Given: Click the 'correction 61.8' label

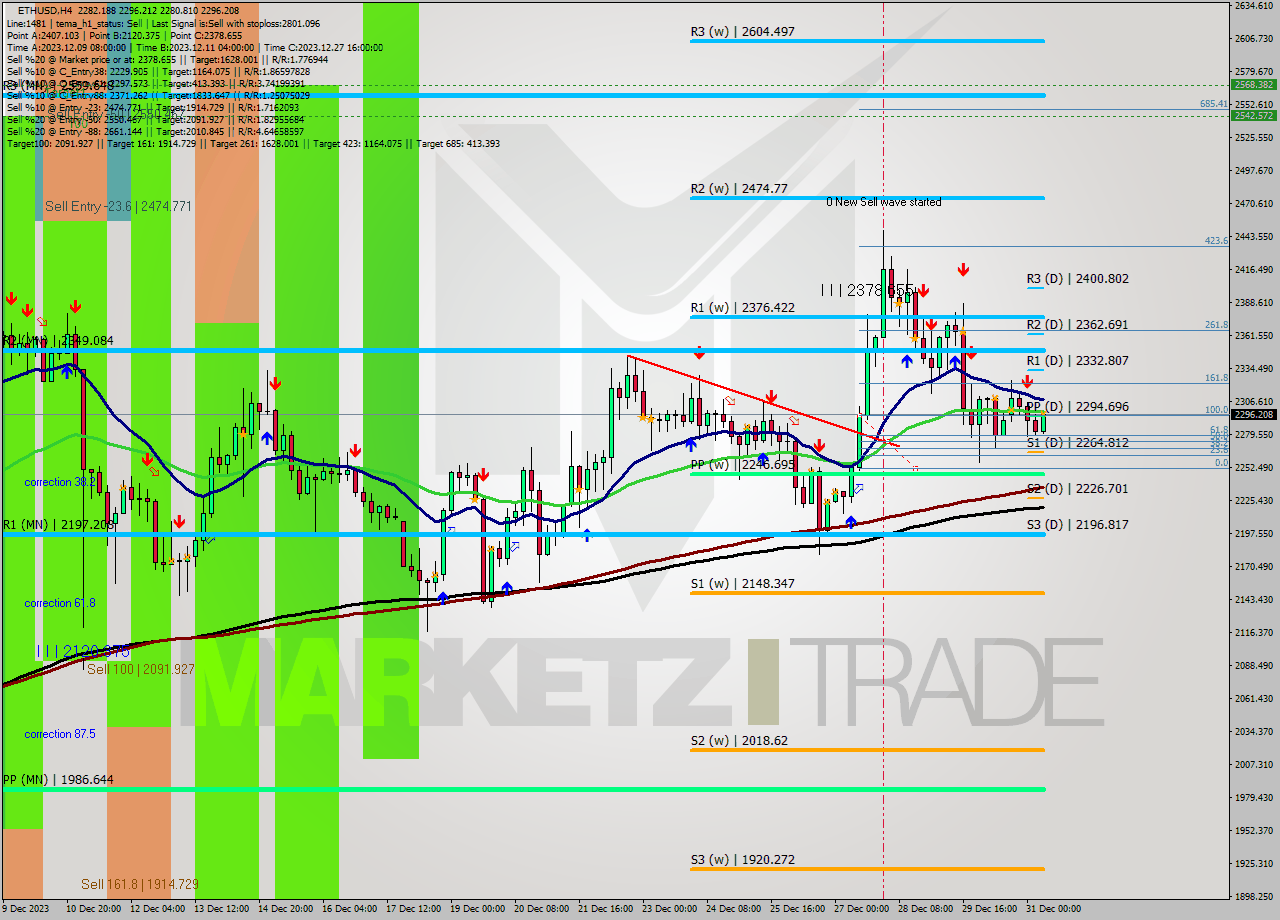Looking at the screenshot, I should 60,603.
